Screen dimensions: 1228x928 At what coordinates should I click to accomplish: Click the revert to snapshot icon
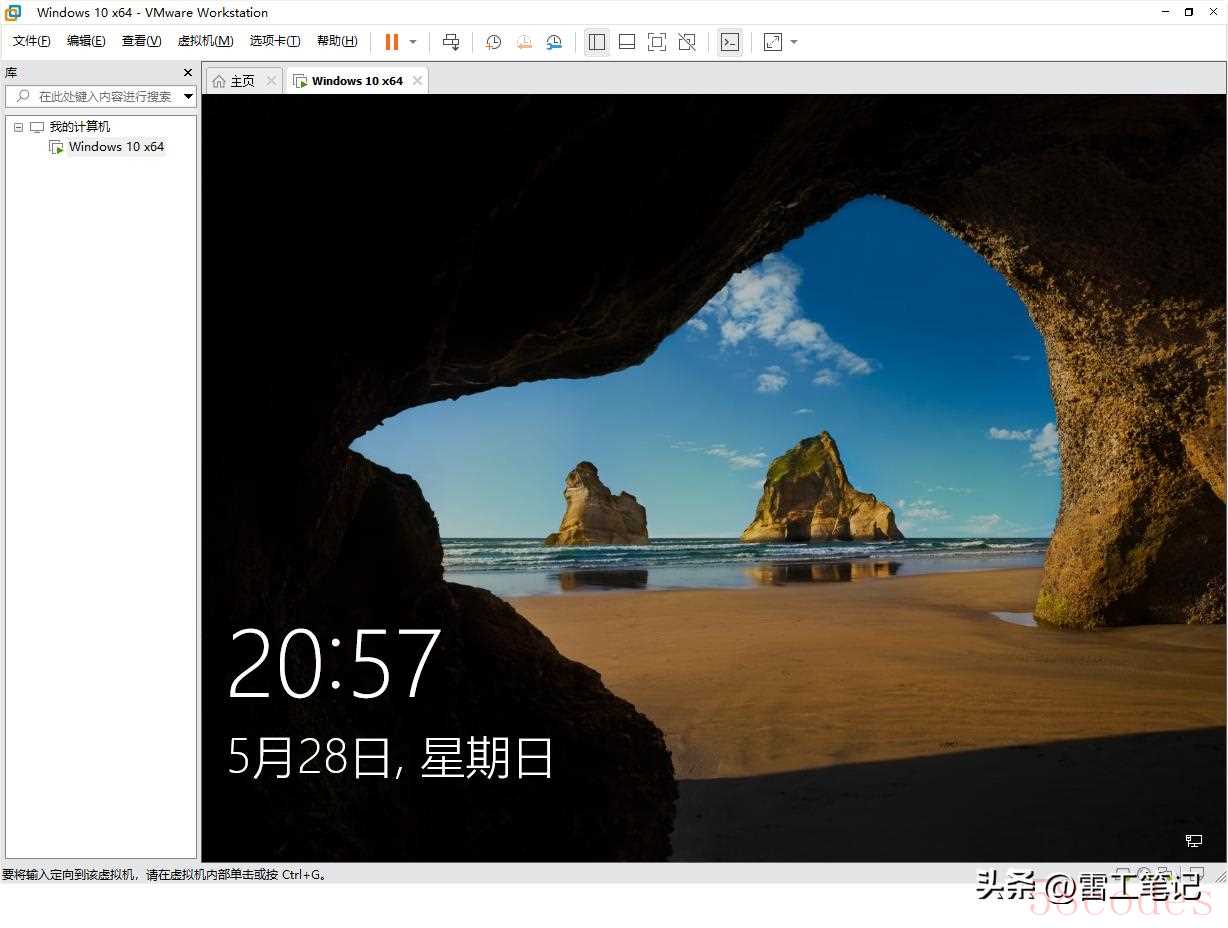pos(524,42)
